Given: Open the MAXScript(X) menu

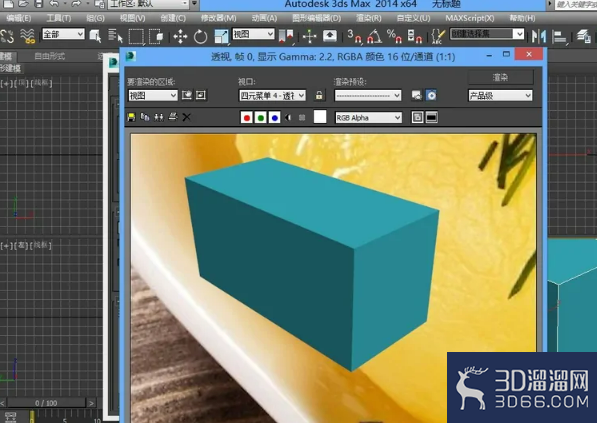Looking at the screenshot, I should 470,18.
